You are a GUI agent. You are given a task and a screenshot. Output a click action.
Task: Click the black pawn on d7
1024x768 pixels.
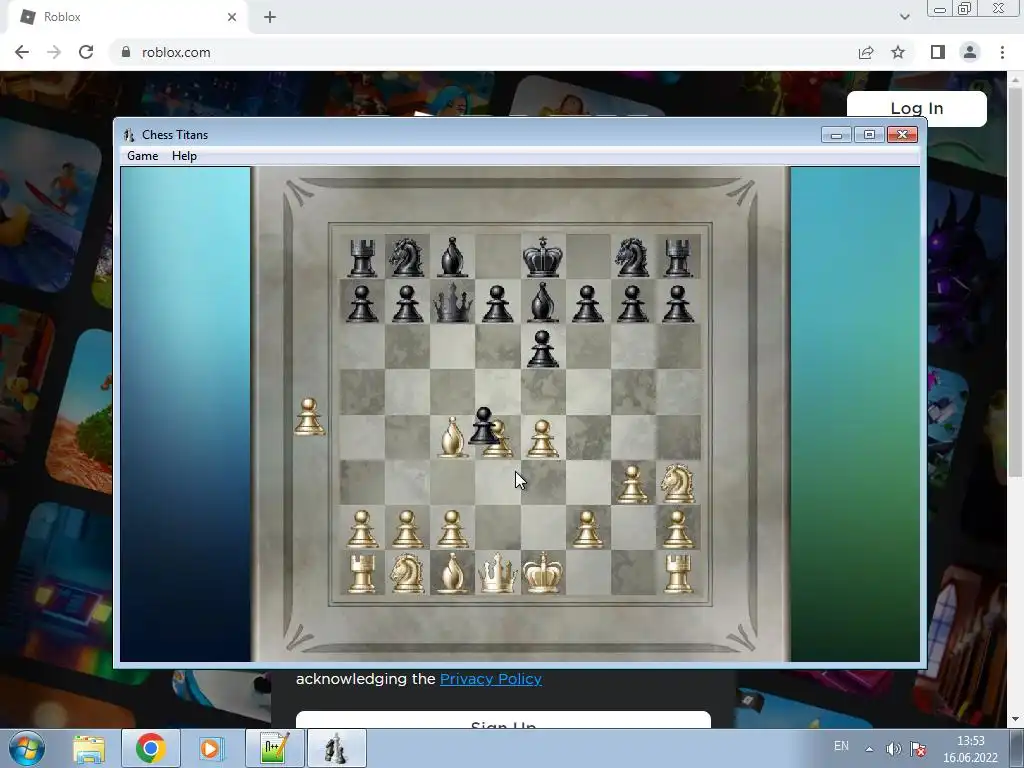point(497,304)
